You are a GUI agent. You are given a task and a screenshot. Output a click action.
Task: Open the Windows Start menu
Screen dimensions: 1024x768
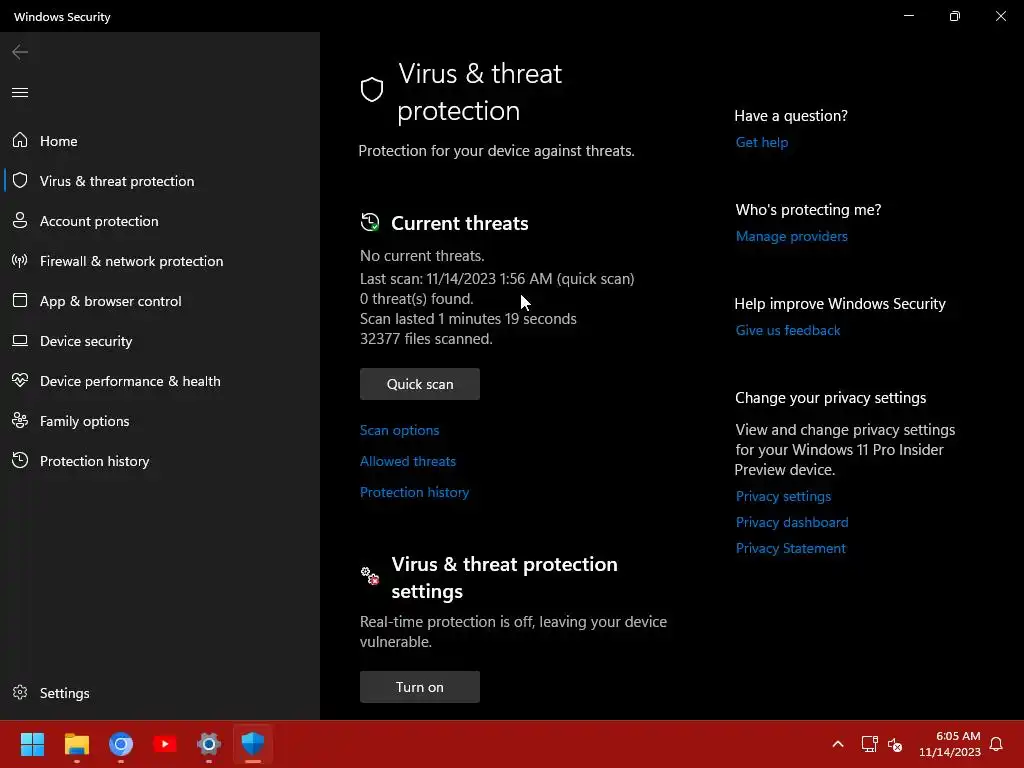pos(32,744)
